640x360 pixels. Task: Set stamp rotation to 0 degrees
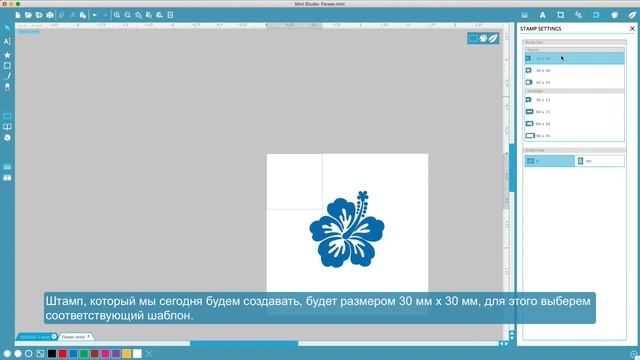pos(549,161)
